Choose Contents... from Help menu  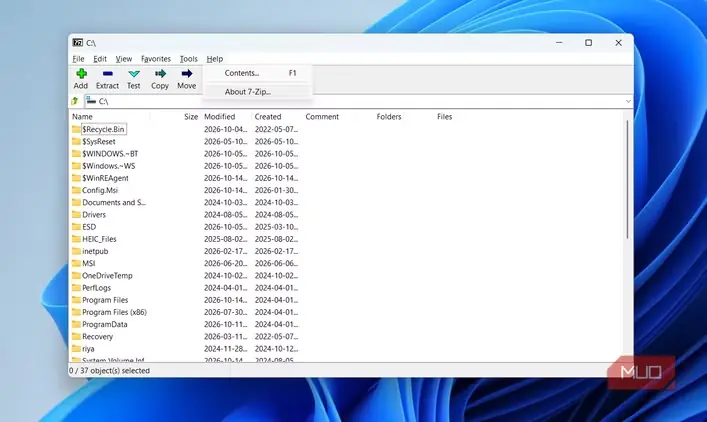click(257, 73)
